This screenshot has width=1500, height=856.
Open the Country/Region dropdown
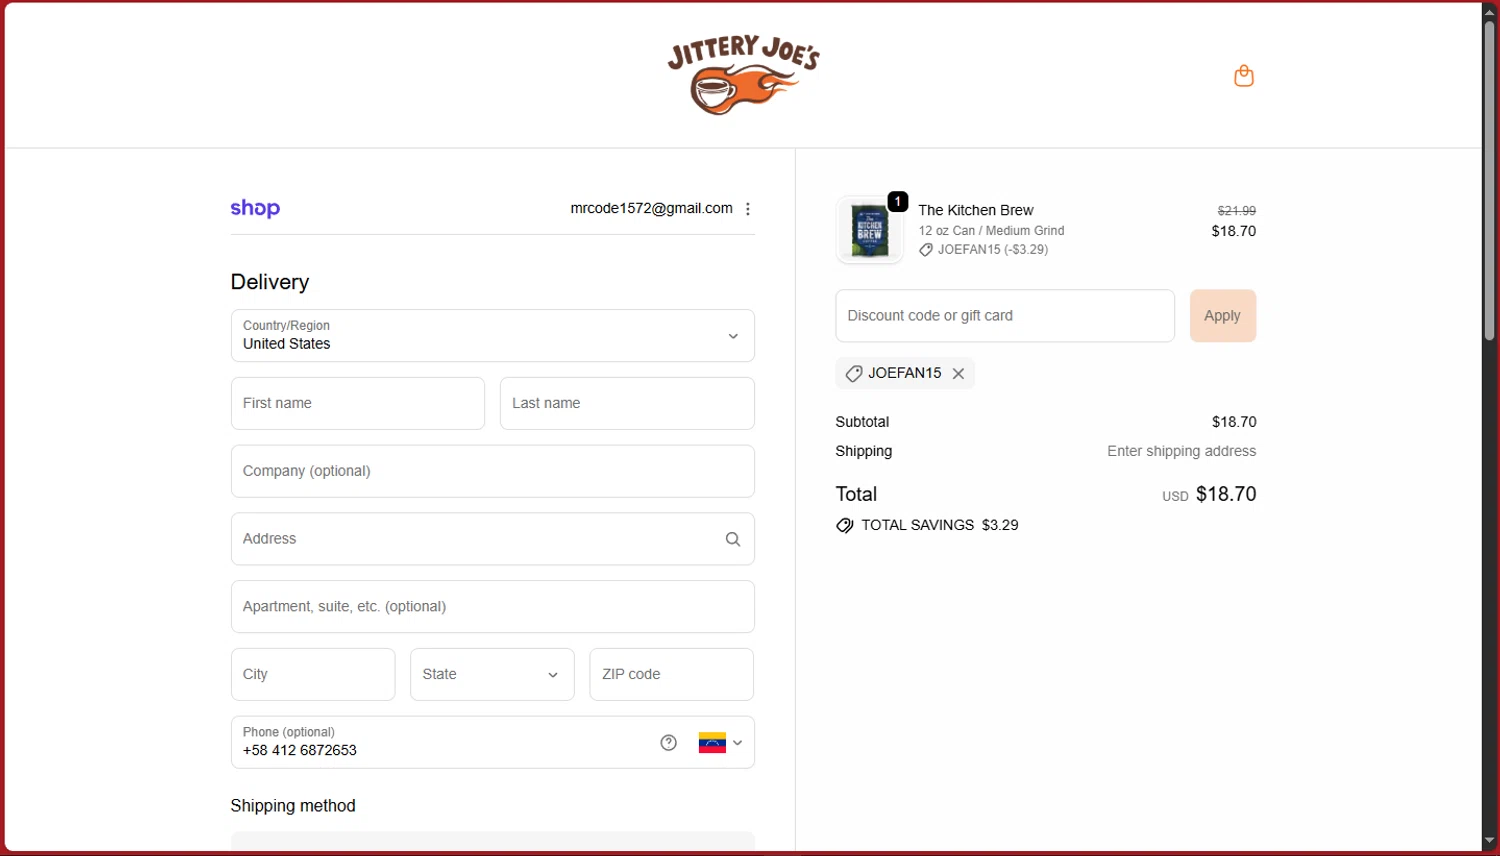(x=492, y=335)
